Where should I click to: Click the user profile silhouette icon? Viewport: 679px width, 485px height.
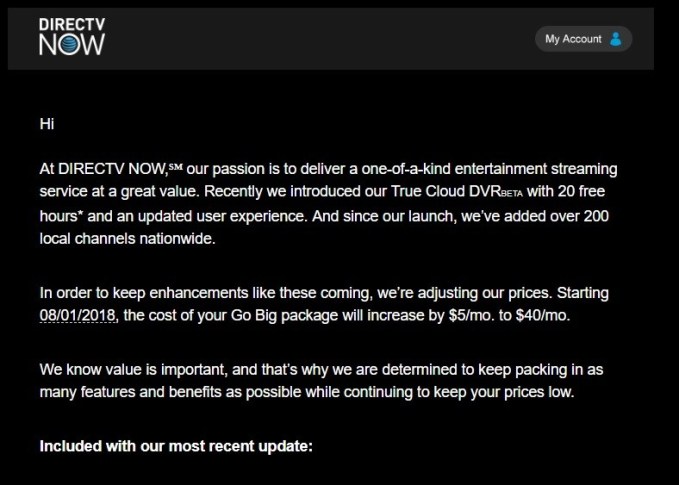pyautogui.click(x=616, y=39)
